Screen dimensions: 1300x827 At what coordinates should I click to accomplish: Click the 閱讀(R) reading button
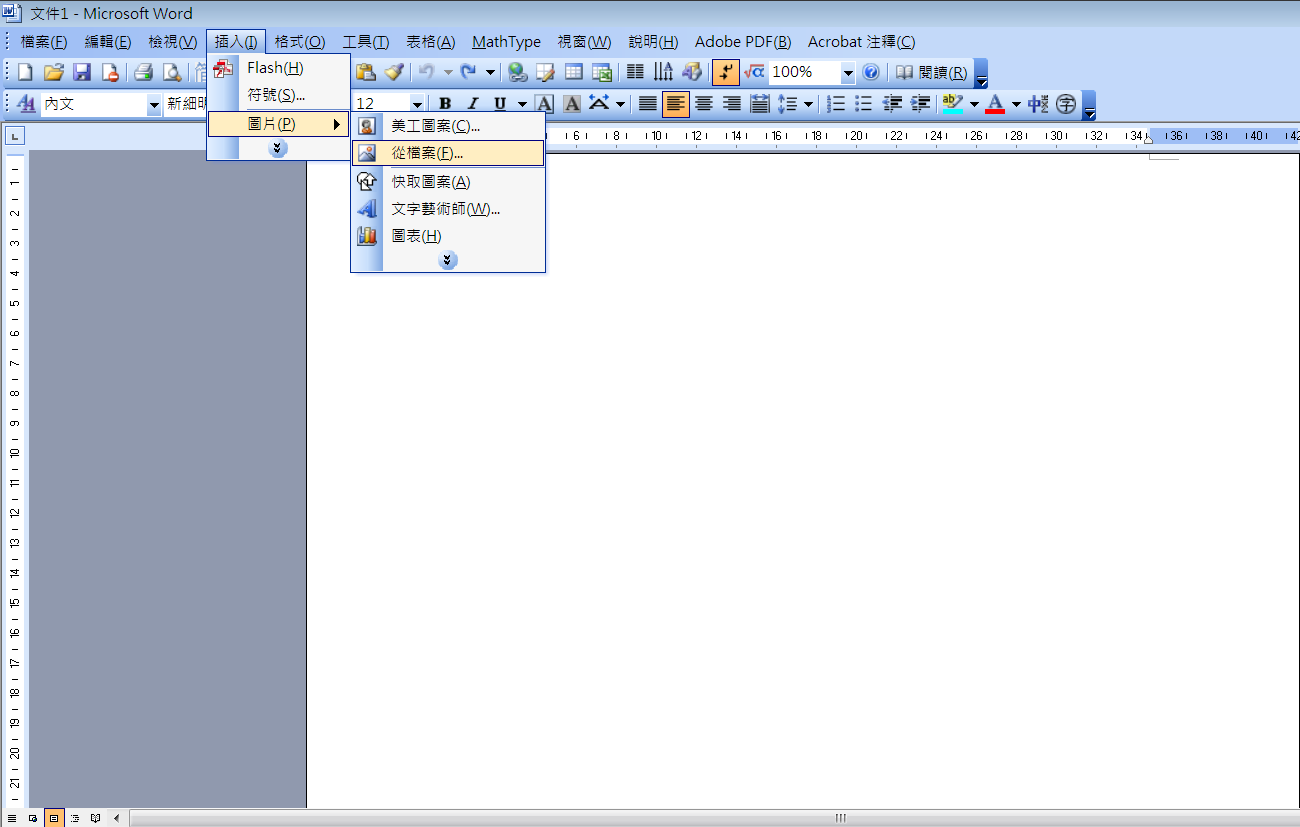pos(931,72)
